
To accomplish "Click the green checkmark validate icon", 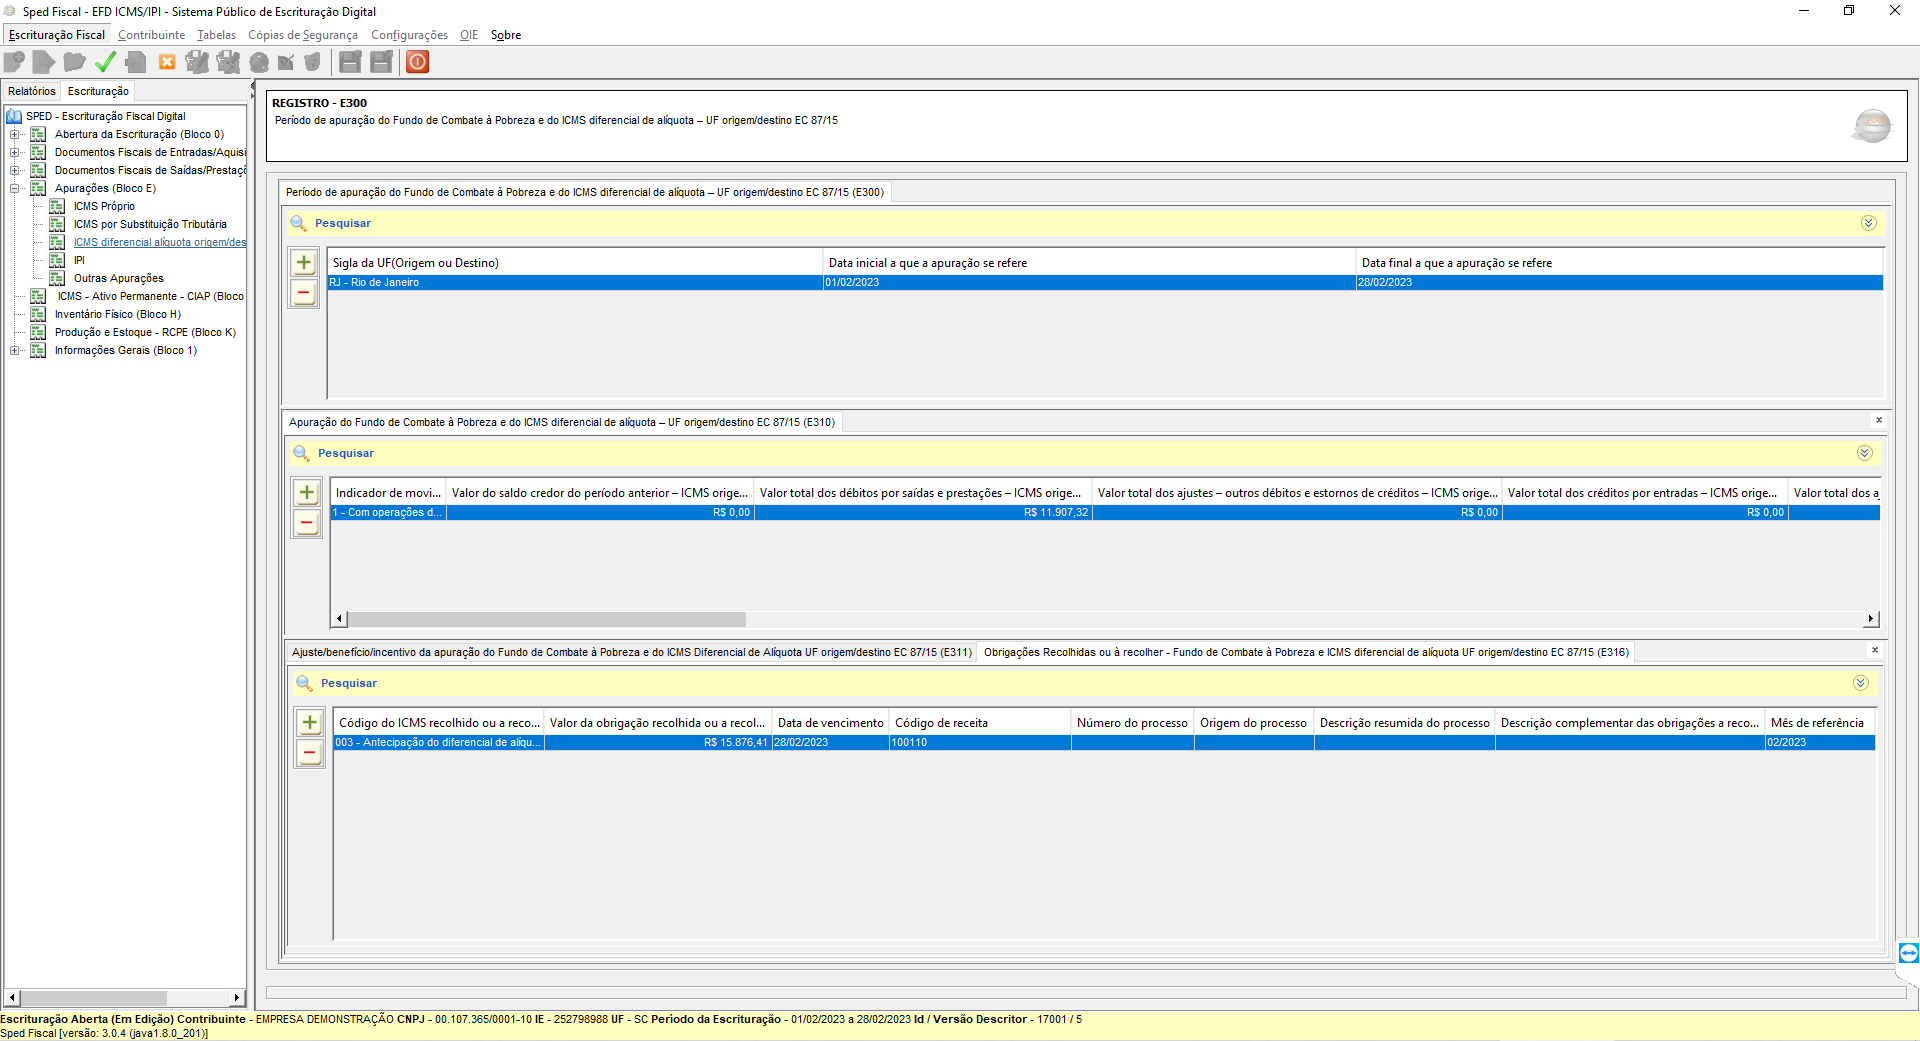I will pyautogui.click(x=105, y=62).
